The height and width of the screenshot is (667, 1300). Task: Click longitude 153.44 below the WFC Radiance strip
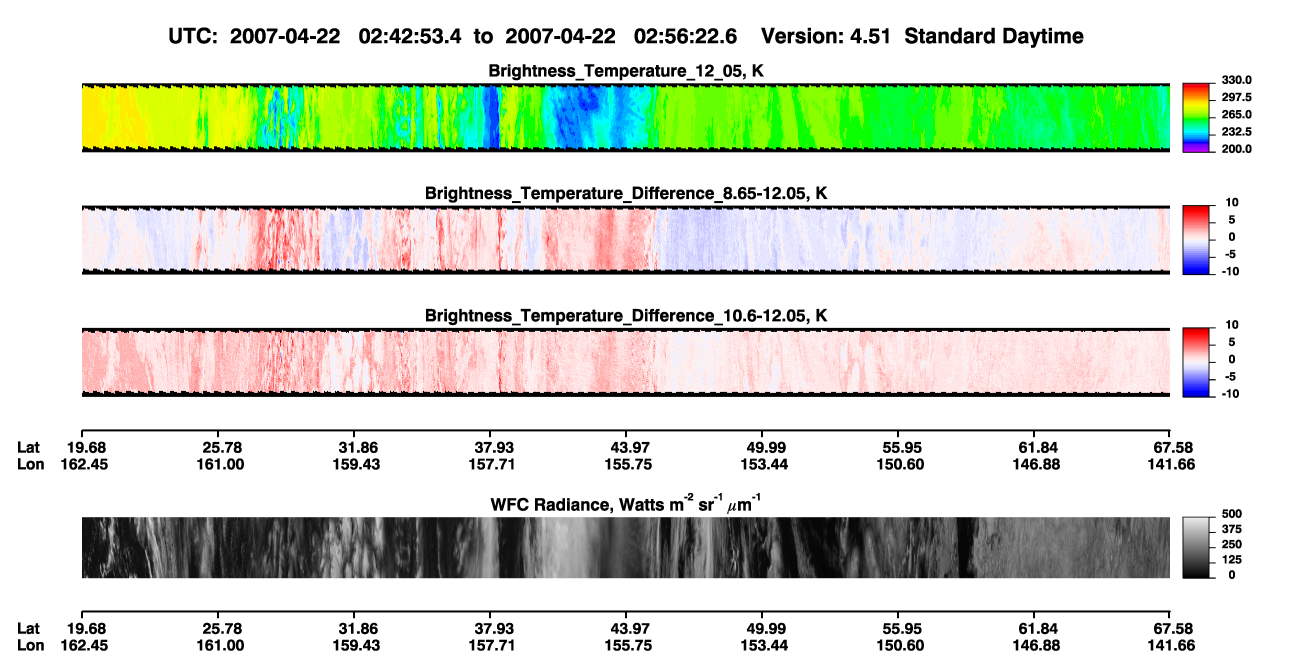pyautogui.click(x=763, y=646)
